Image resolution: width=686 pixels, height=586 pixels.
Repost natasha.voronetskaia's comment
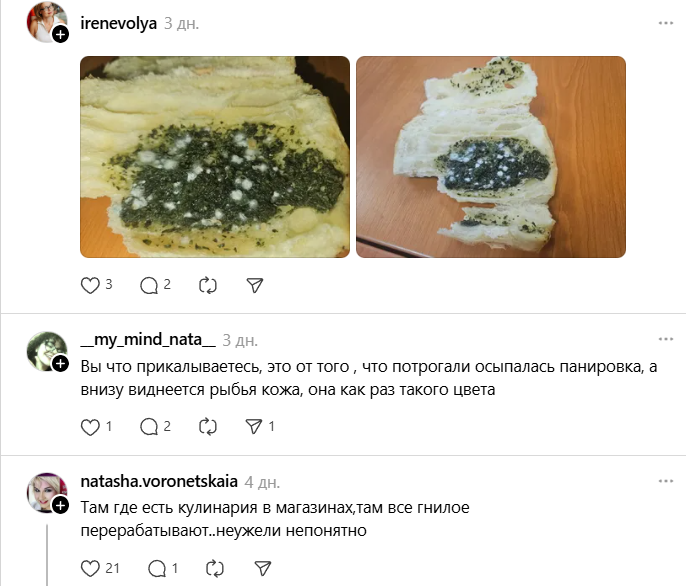tap(215, 568)
